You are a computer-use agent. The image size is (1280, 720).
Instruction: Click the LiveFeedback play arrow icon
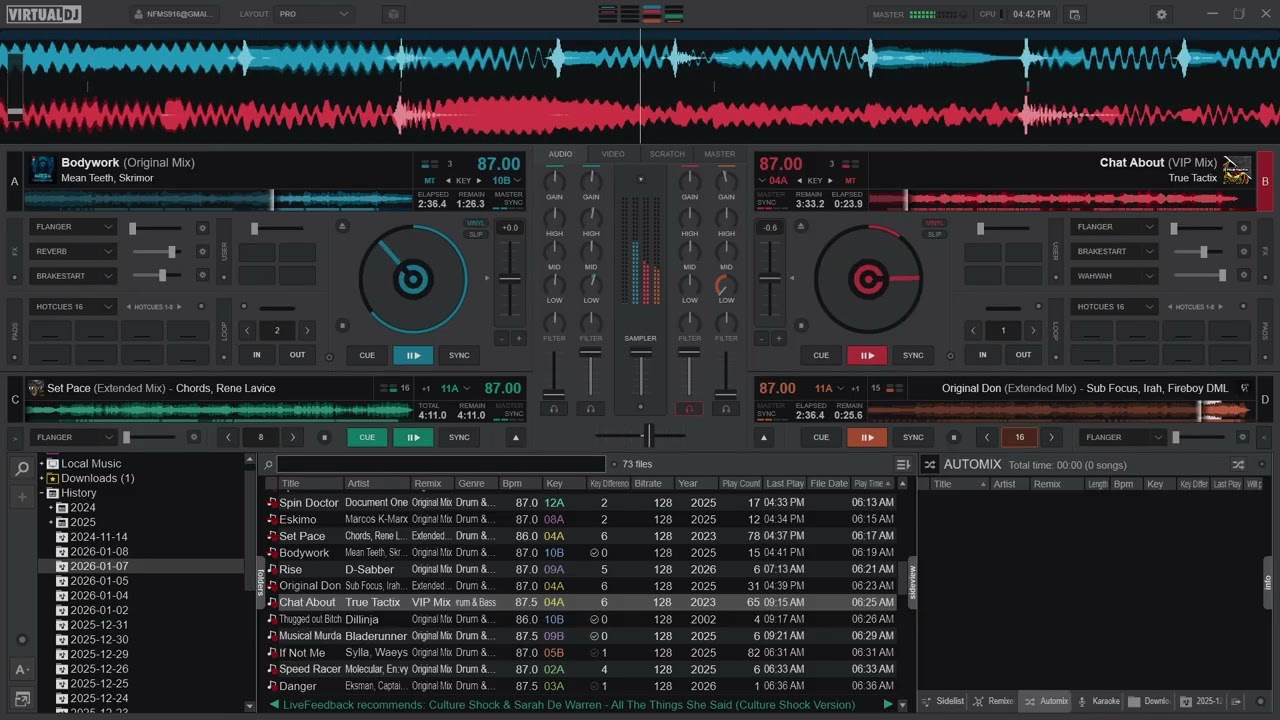887,704
